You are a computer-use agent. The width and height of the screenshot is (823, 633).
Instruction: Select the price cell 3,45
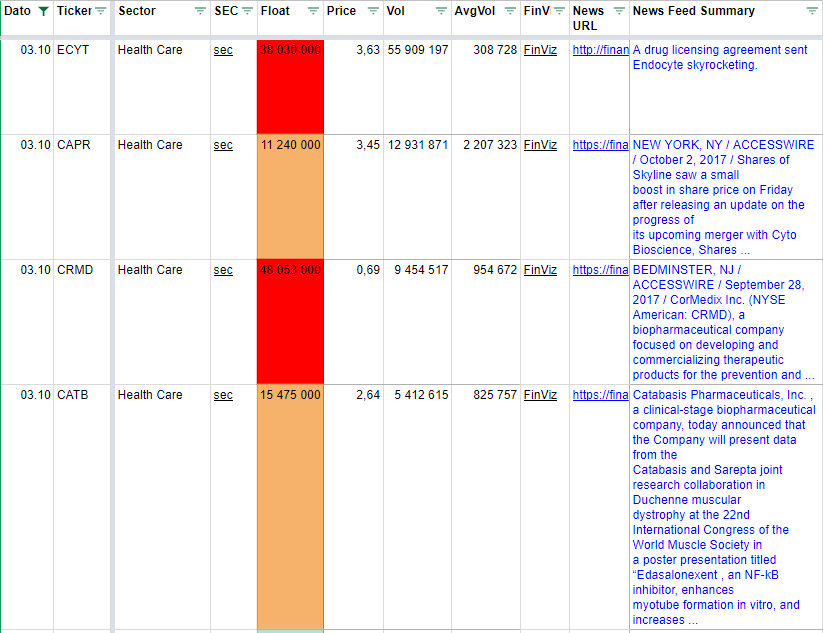[x=354, y=197]
